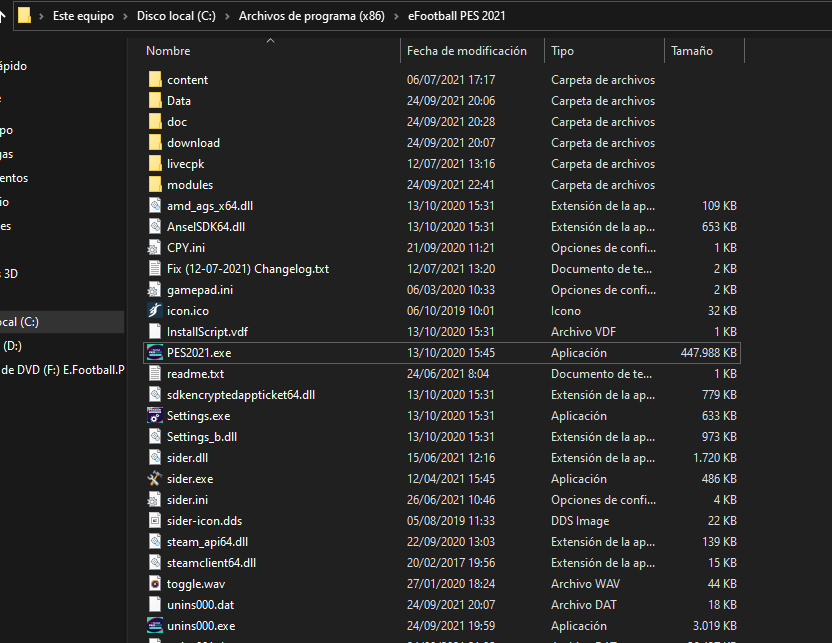Sort by the Nombre column header
The width and height of the screenshot is (832, 643).
(x=168, y=51)
